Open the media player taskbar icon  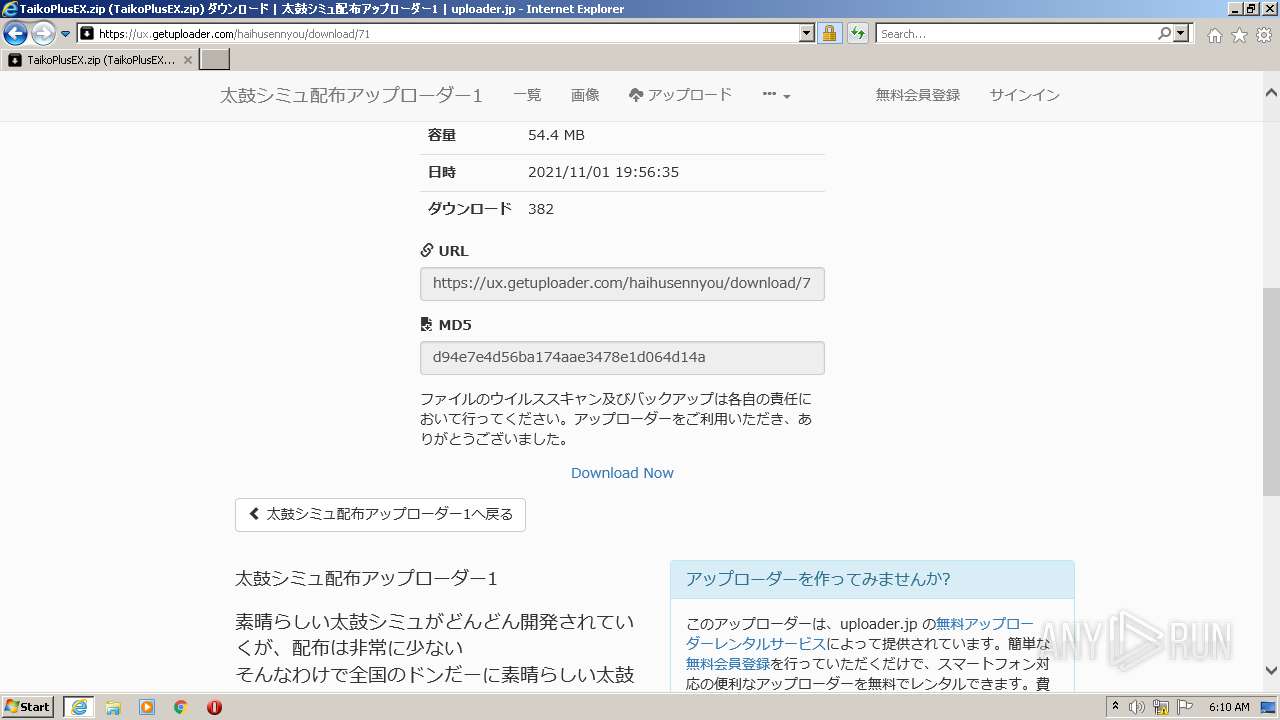[x=147, y=707]
